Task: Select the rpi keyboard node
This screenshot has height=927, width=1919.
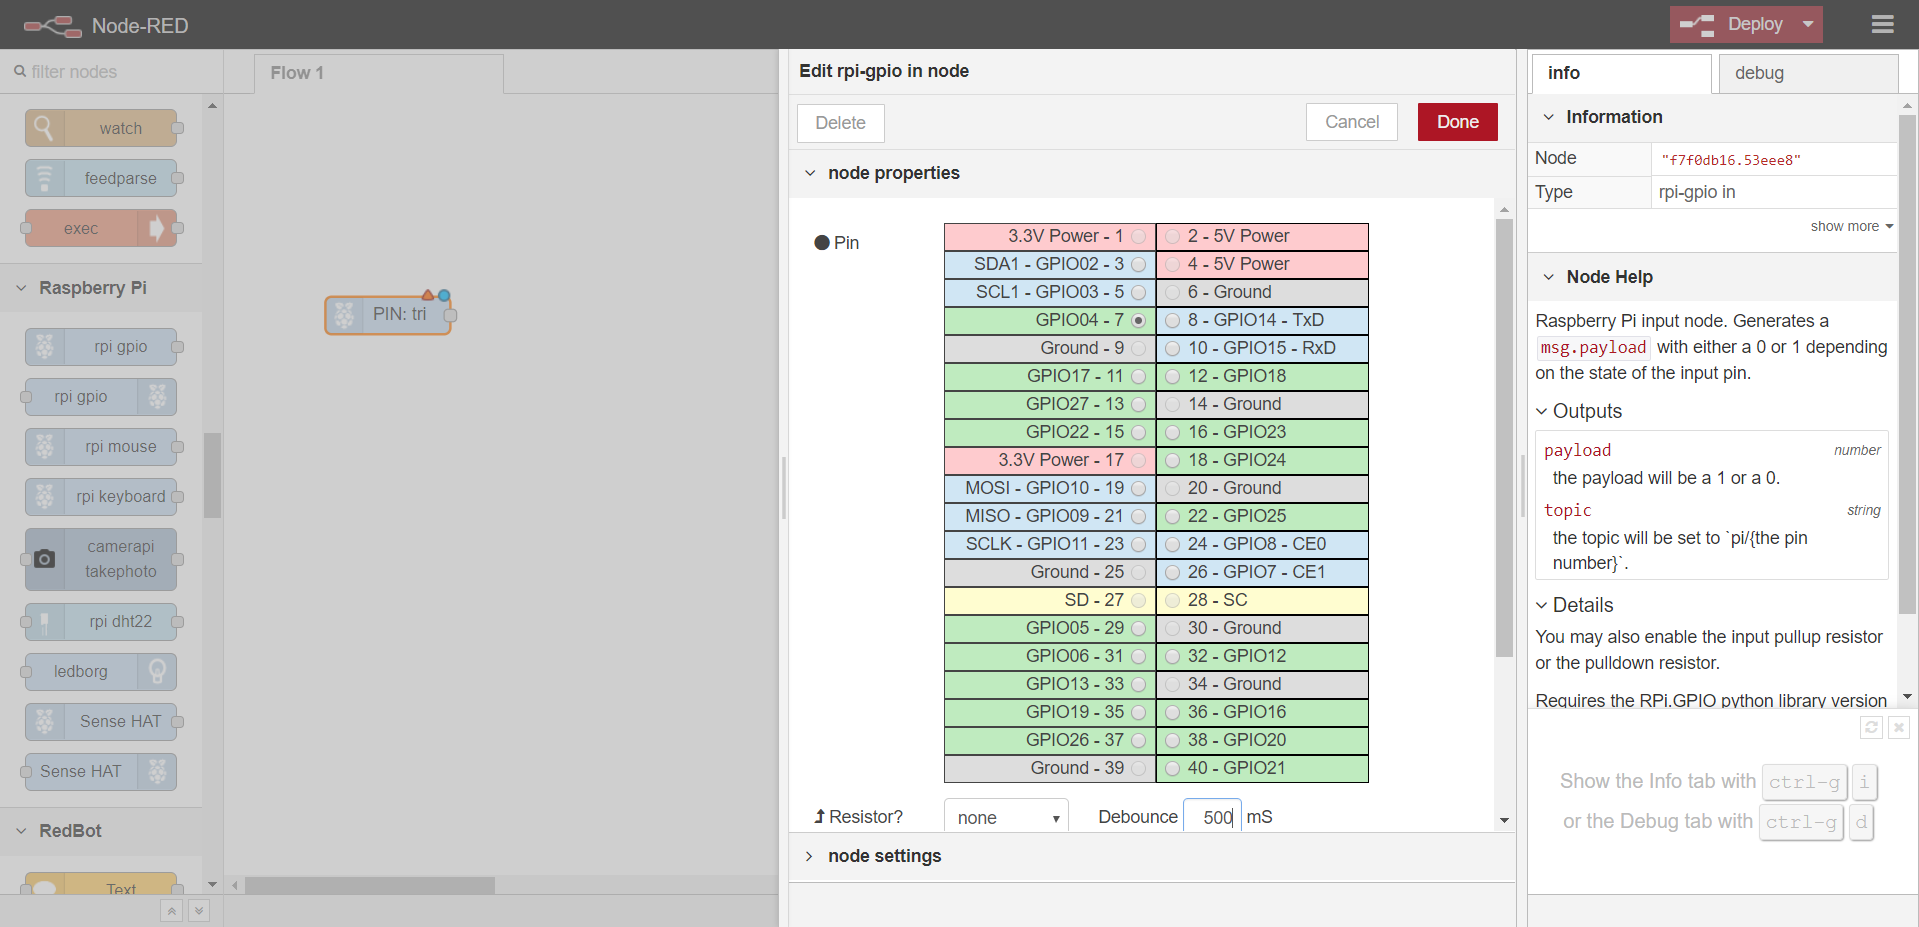Action: [x=101, y=497]
